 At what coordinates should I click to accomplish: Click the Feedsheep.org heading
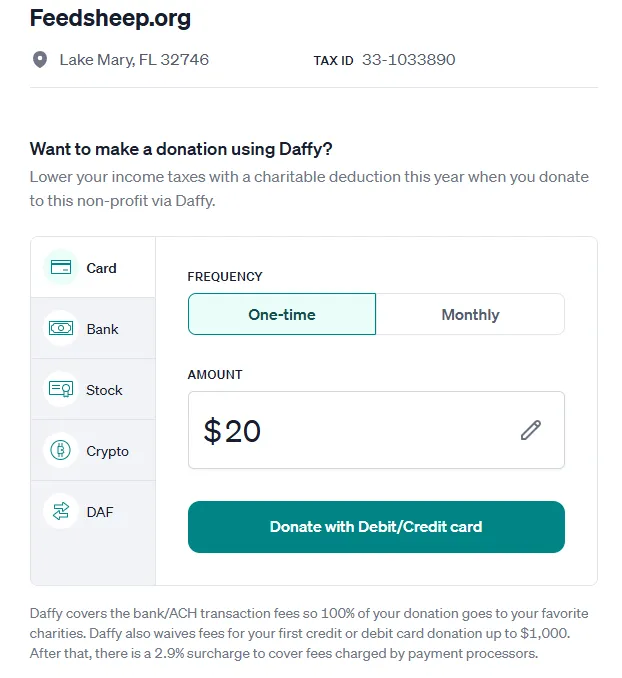(x=110, y=18)
